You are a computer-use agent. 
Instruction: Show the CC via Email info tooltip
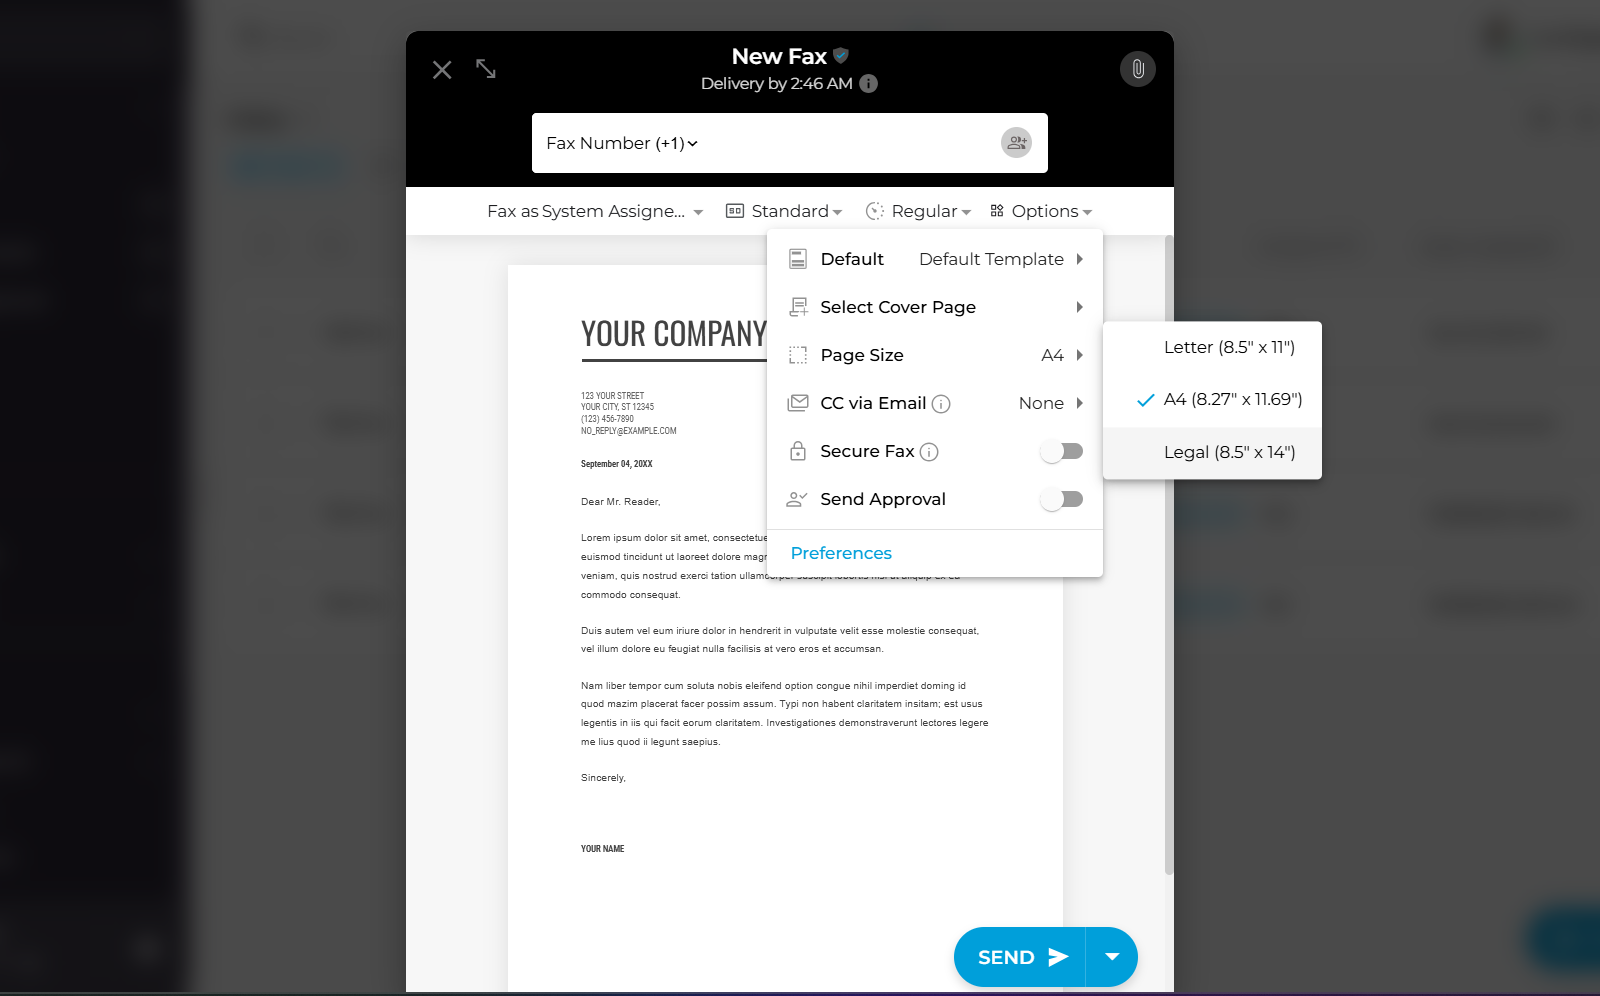941,404
